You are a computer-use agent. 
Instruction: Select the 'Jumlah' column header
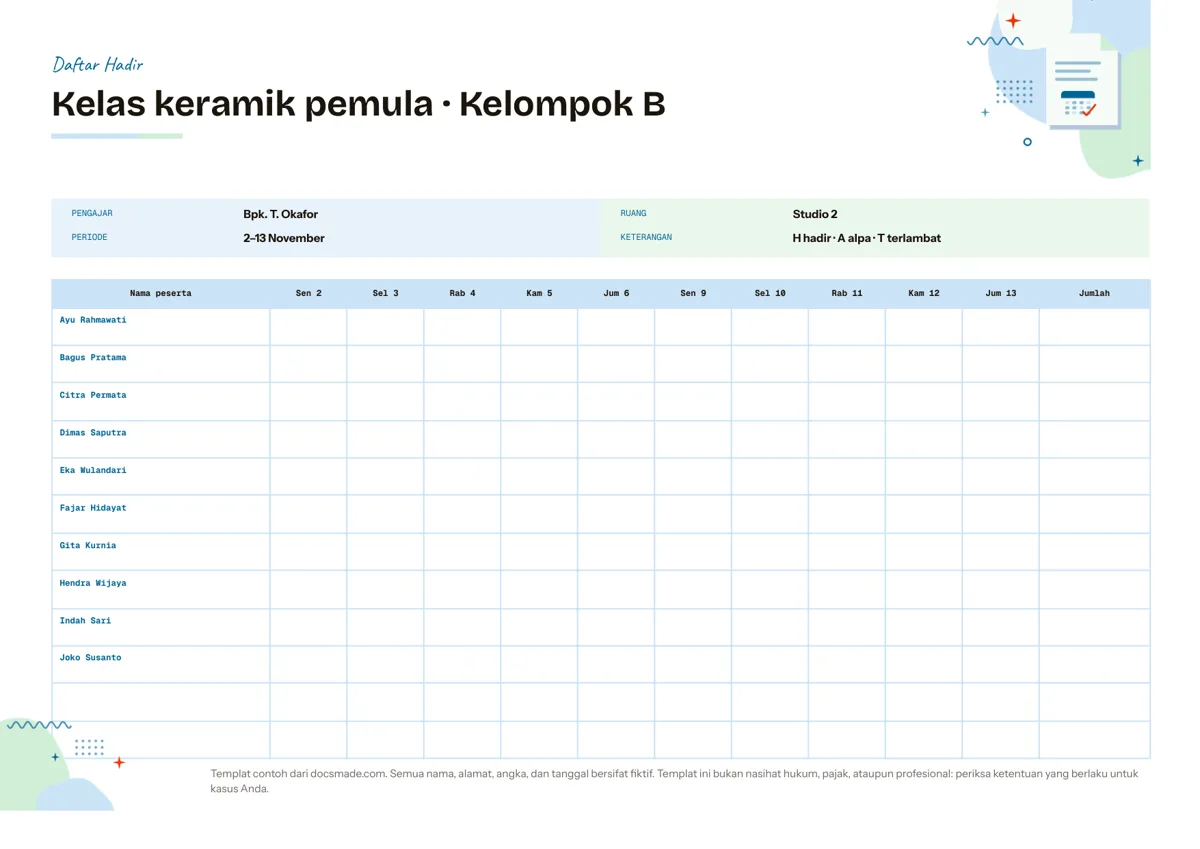(x=1095, y=294)
